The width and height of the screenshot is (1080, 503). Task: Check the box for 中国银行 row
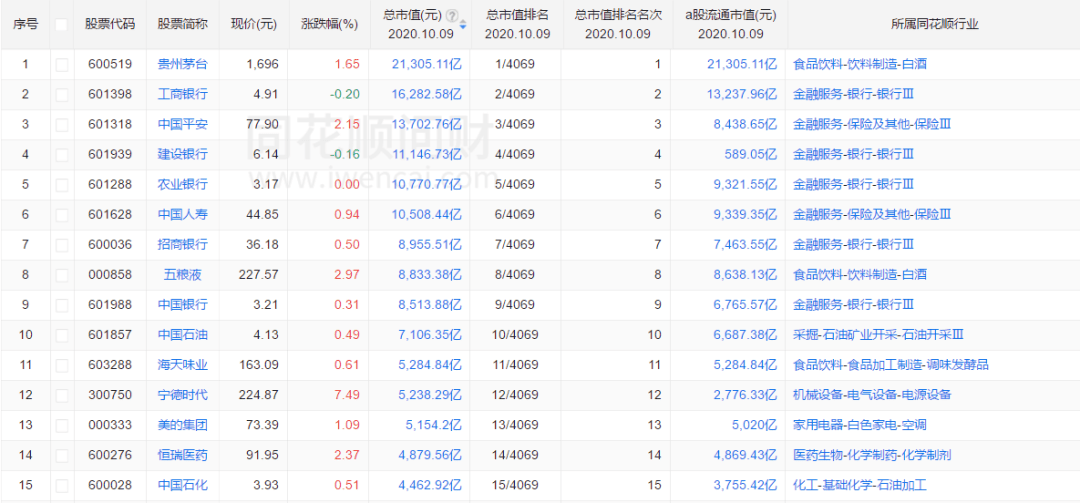[62, 305]
